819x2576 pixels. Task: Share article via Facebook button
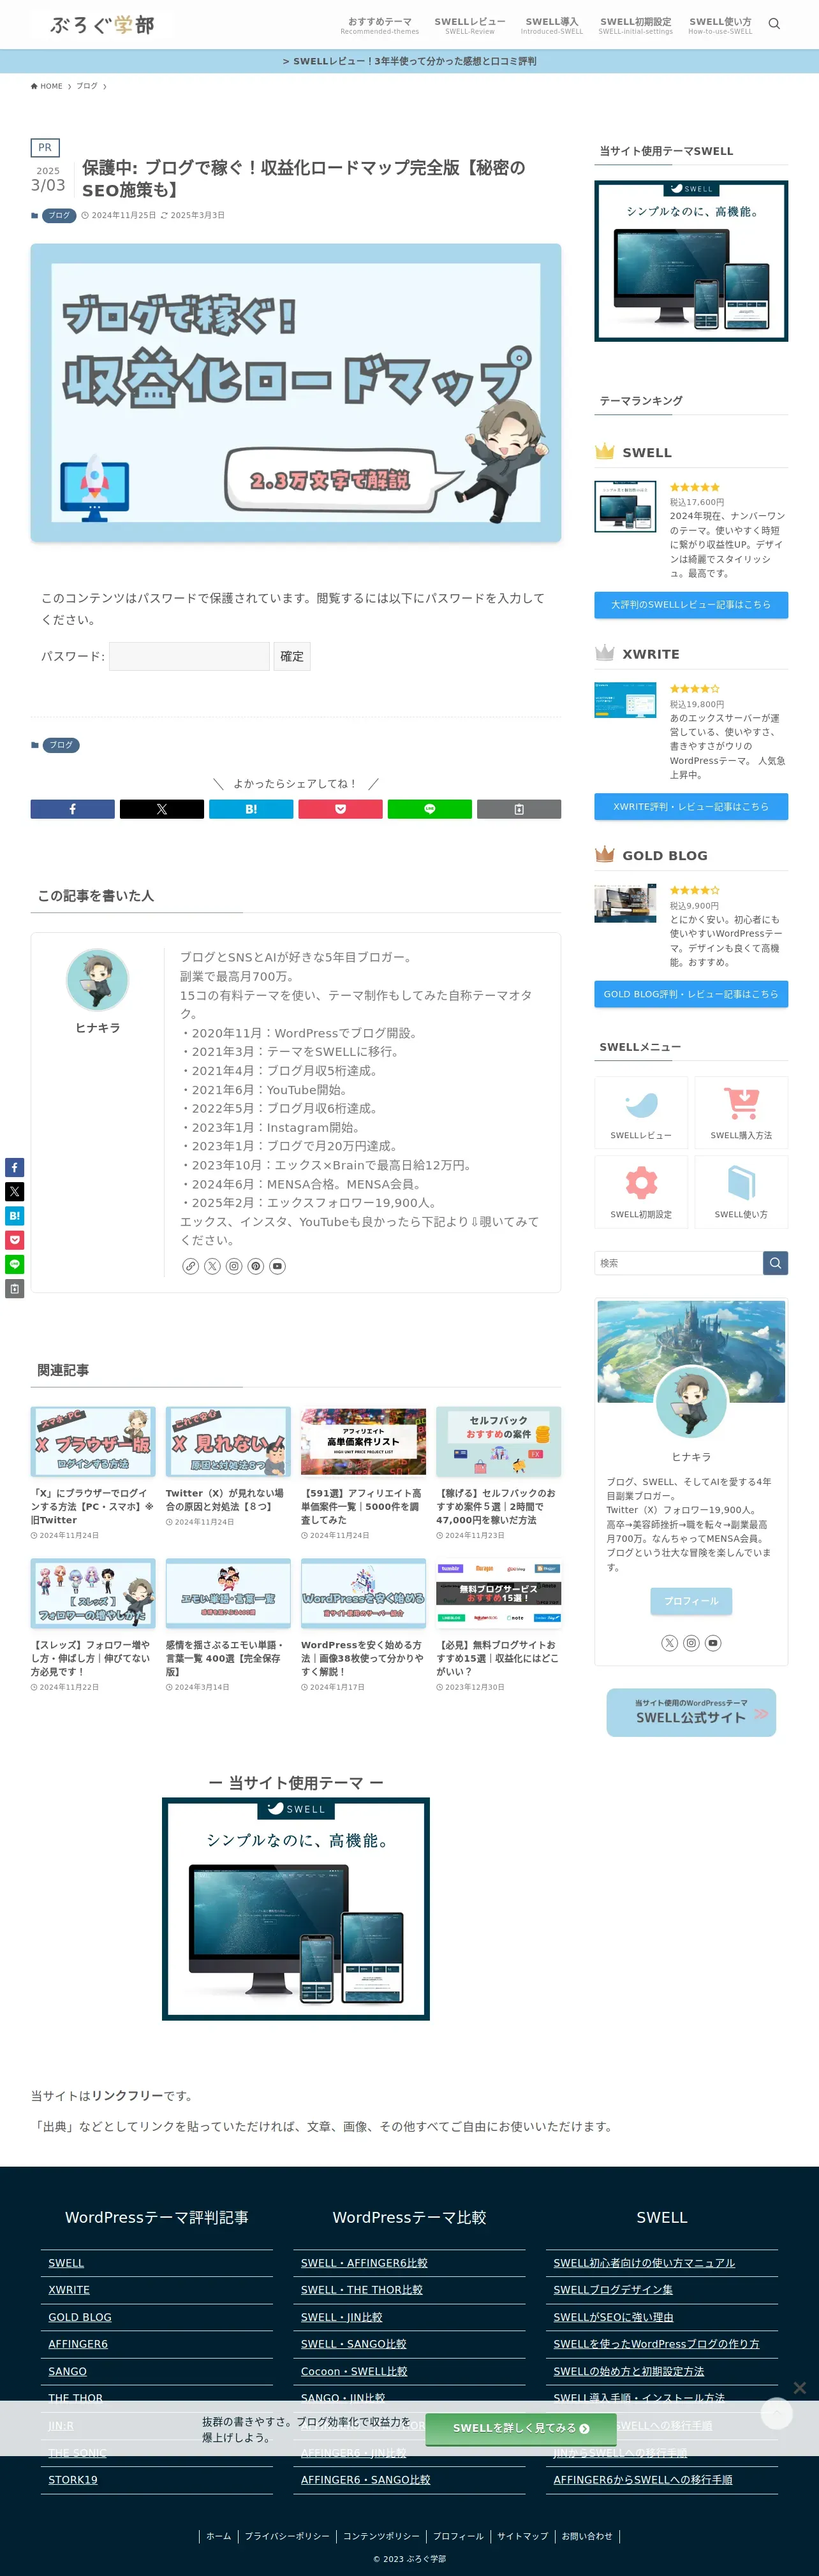pyautogui.click(x=72, y=809)
